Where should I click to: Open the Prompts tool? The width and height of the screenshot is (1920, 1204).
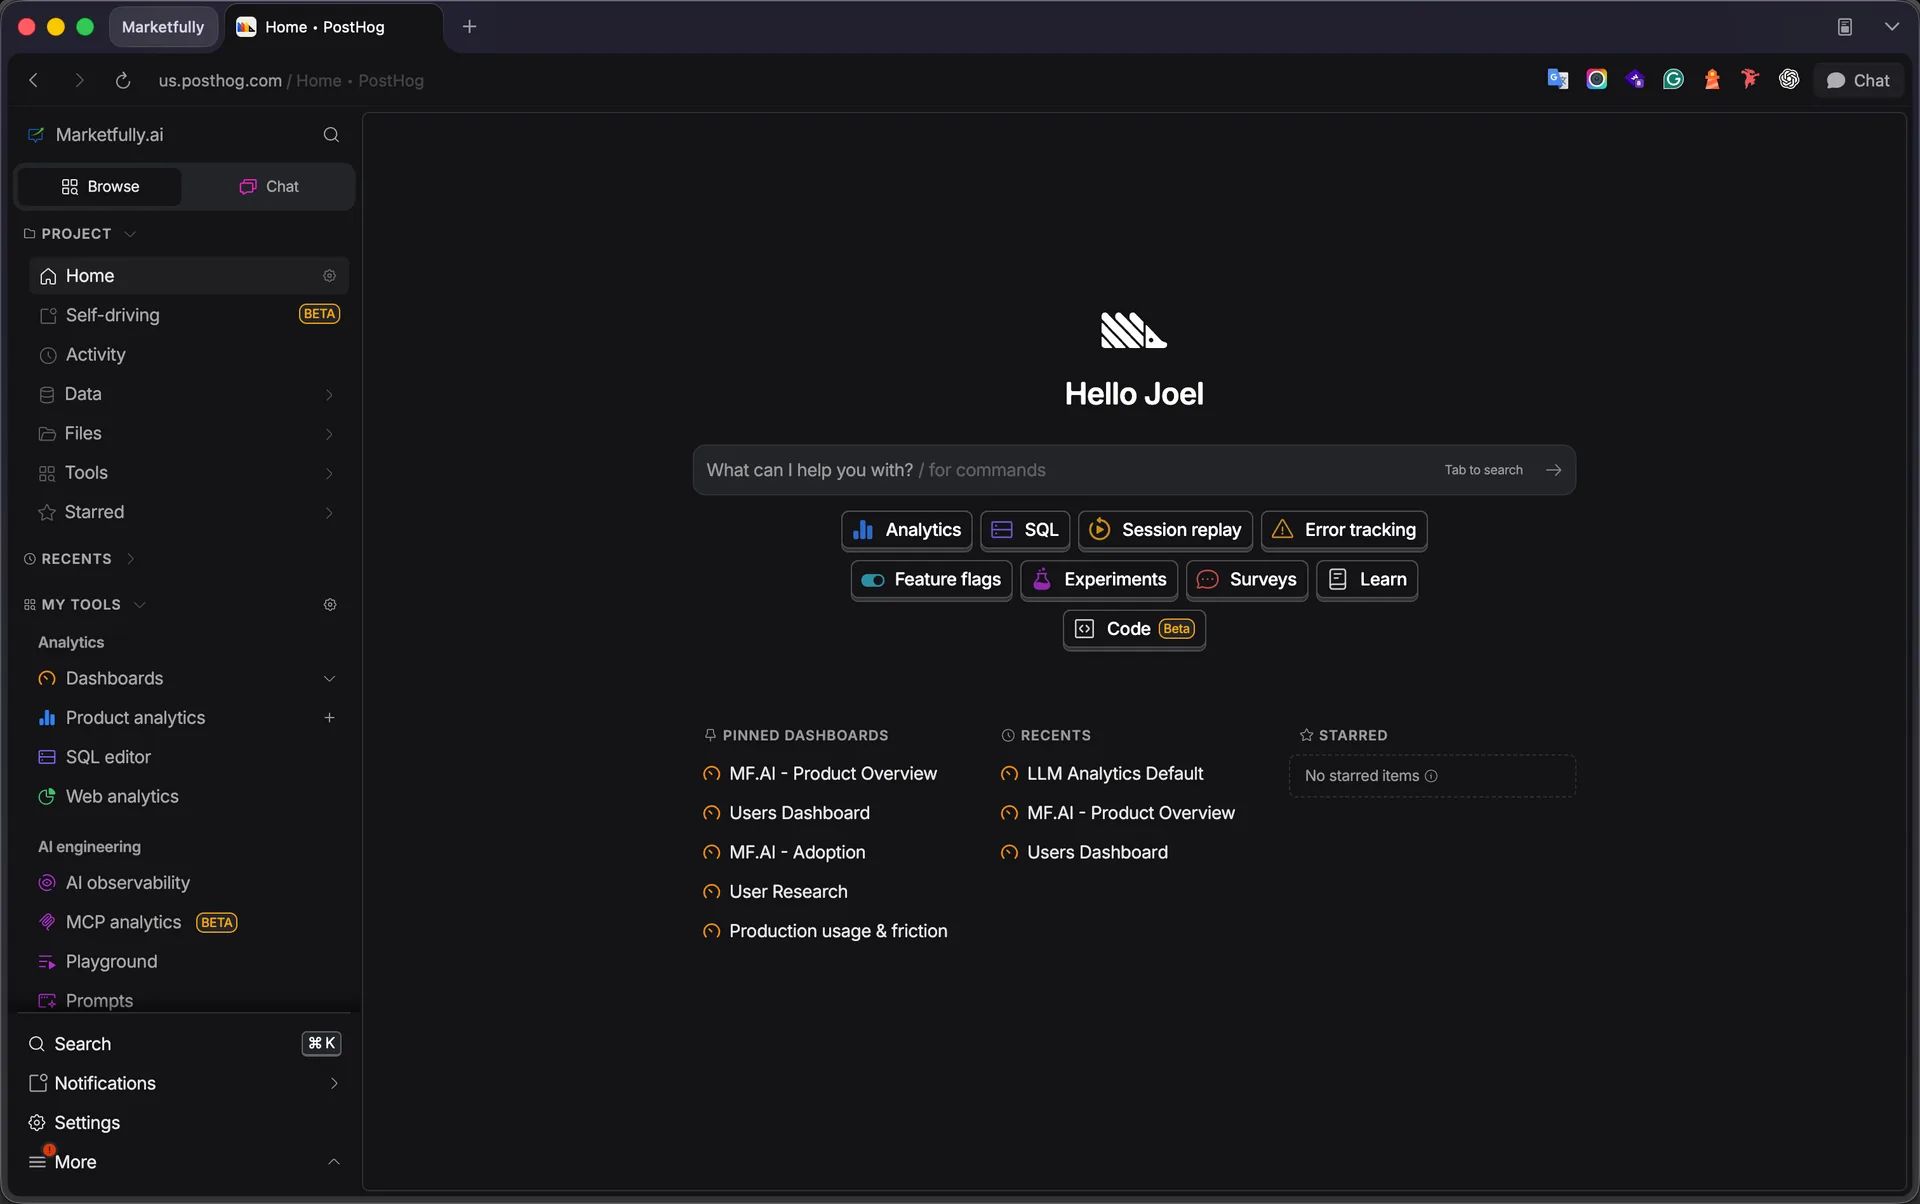[189, 1000]
